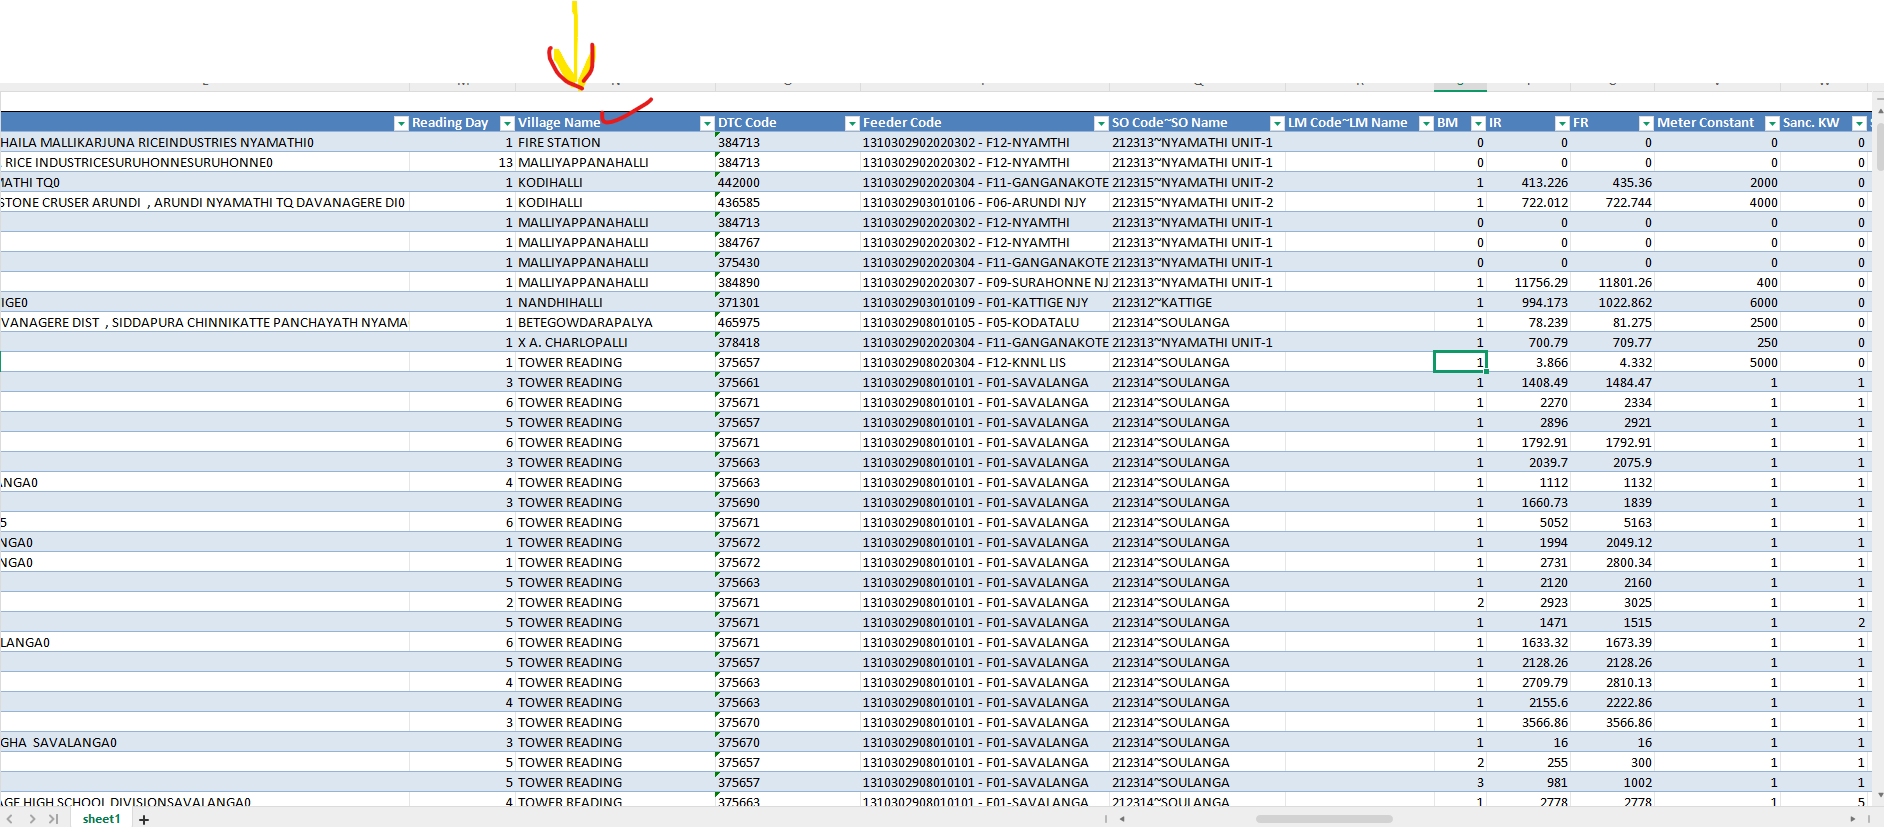Click the horizontal scrollbar's left arrow
Viewport: 1884px width, 827px height.
pyautogui.click(x=1122, y=819)
